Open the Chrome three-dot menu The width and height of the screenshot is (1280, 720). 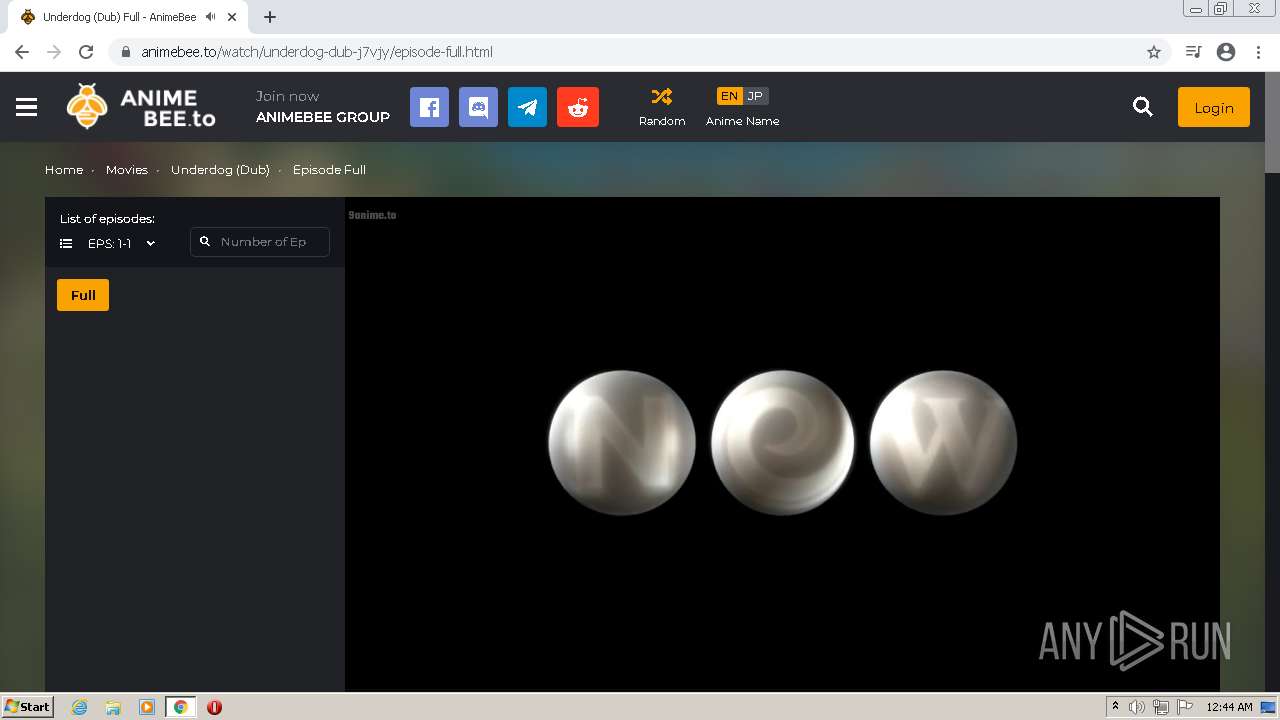point(1258,52)
